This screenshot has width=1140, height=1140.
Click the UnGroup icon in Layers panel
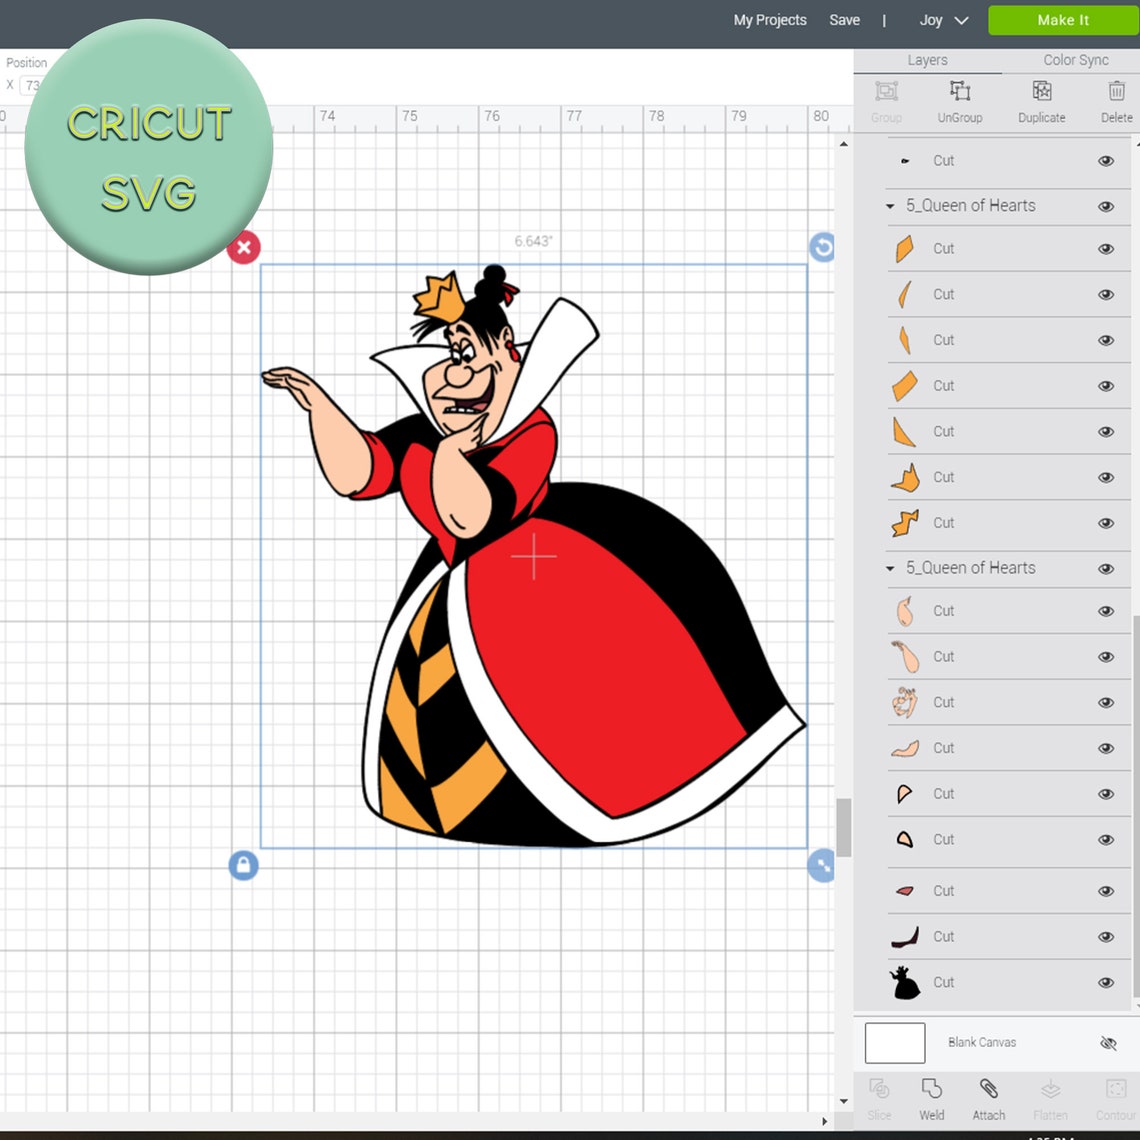[x=960, y=92]
